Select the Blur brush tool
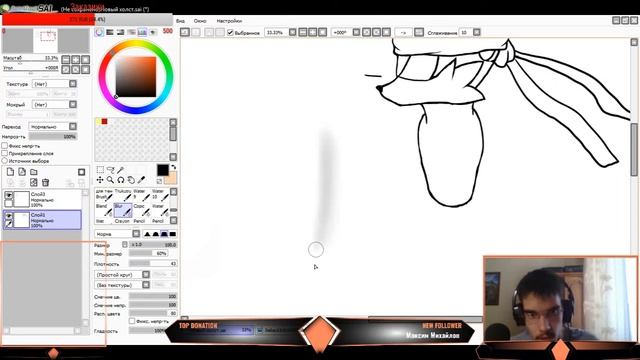640x360 pixels. 123,210
